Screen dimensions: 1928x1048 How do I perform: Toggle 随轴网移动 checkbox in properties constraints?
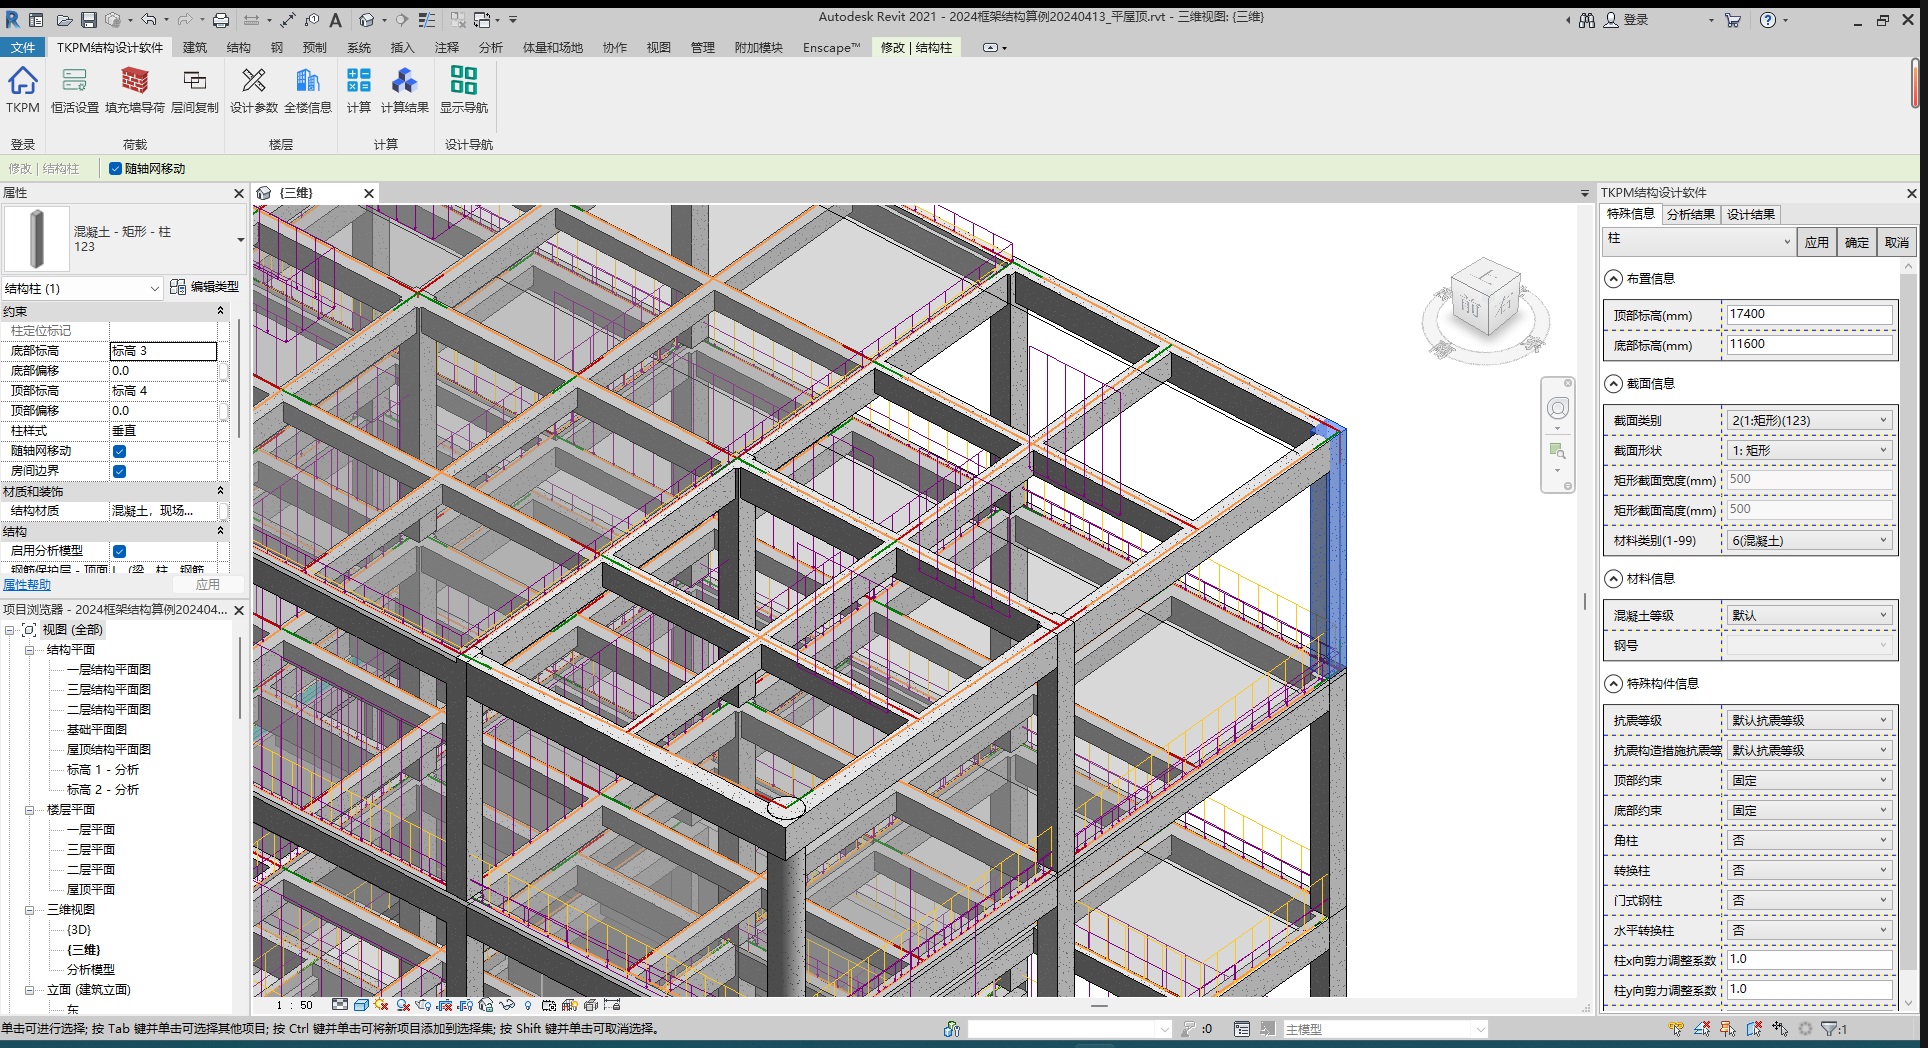(x=120, y=451)
